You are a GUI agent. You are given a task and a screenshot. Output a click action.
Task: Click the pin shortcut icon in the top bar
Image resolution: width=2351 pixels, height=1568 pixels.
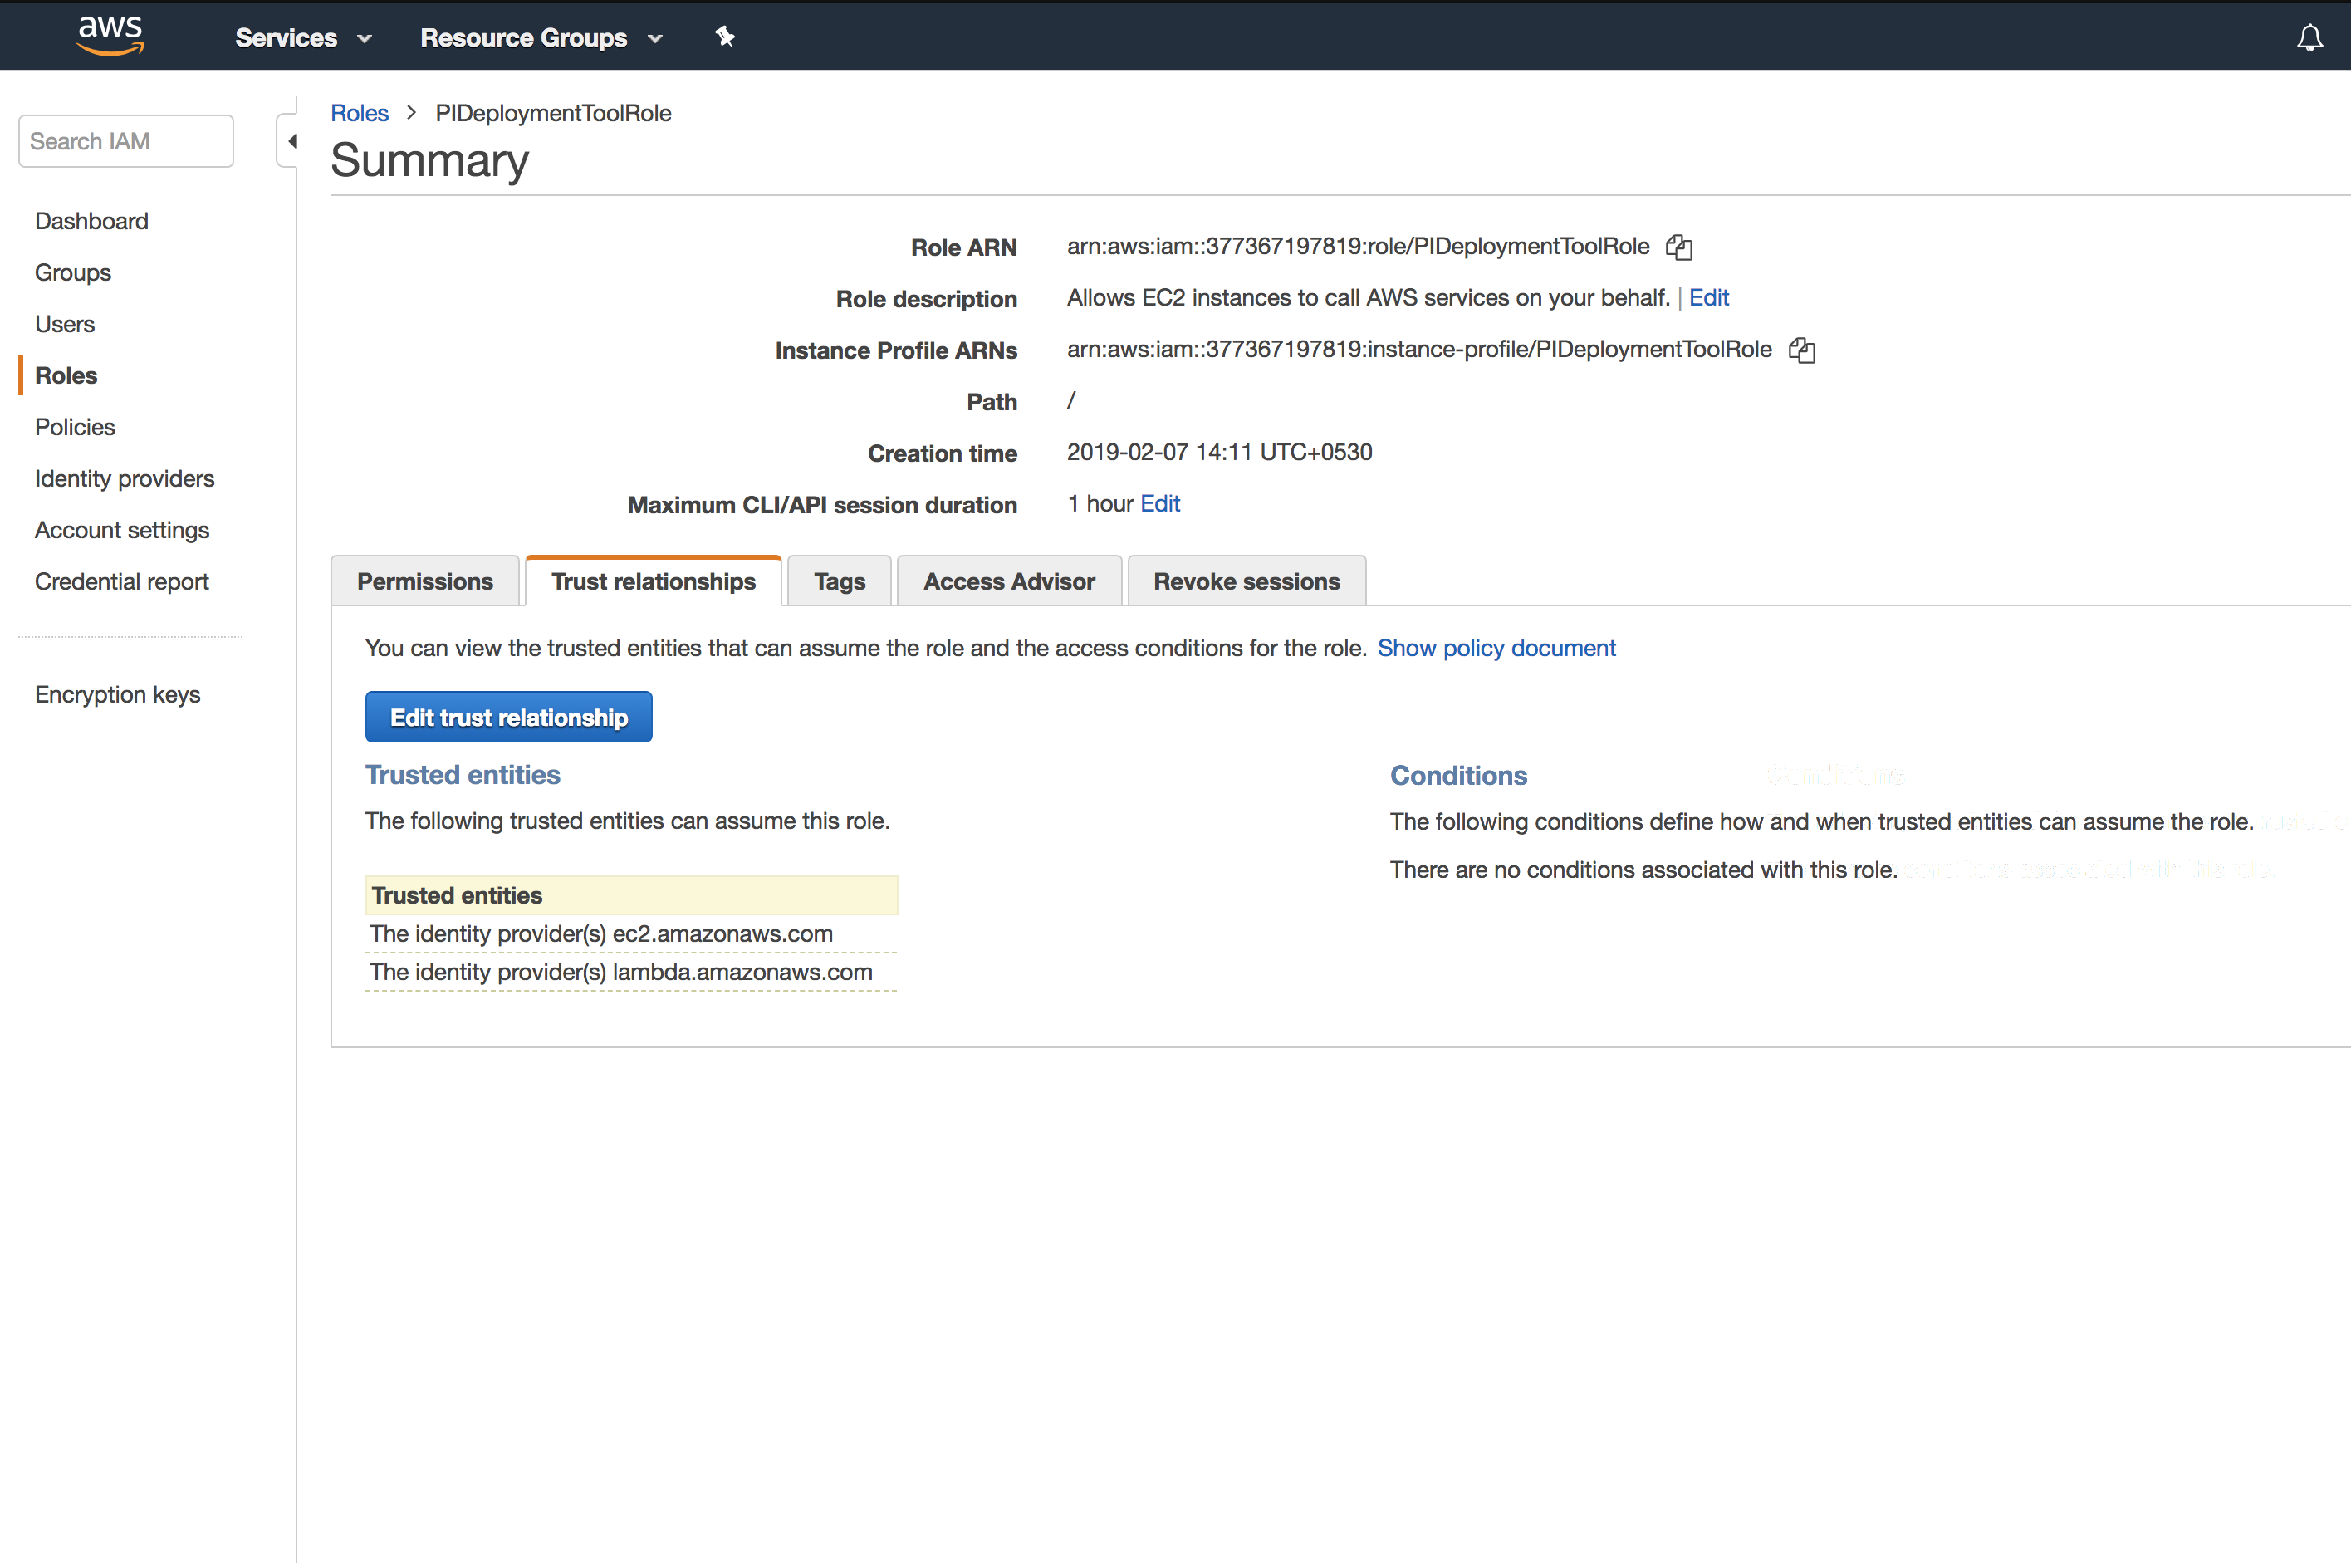pyautogui.click(x=725, y=37)
